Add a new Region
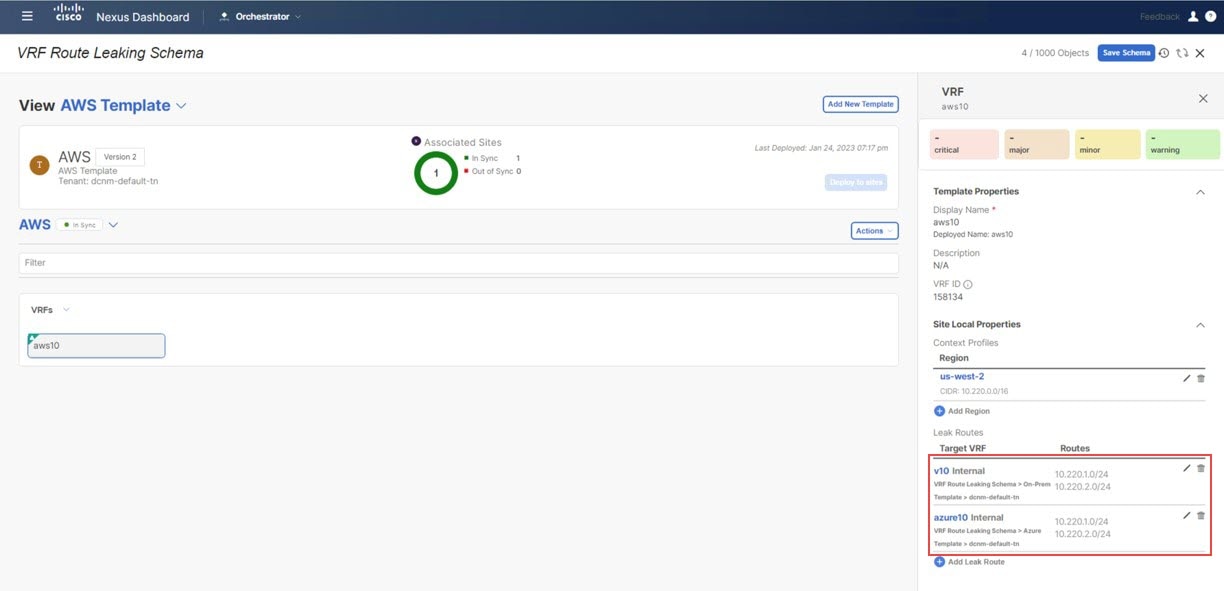 click(961, 411)
